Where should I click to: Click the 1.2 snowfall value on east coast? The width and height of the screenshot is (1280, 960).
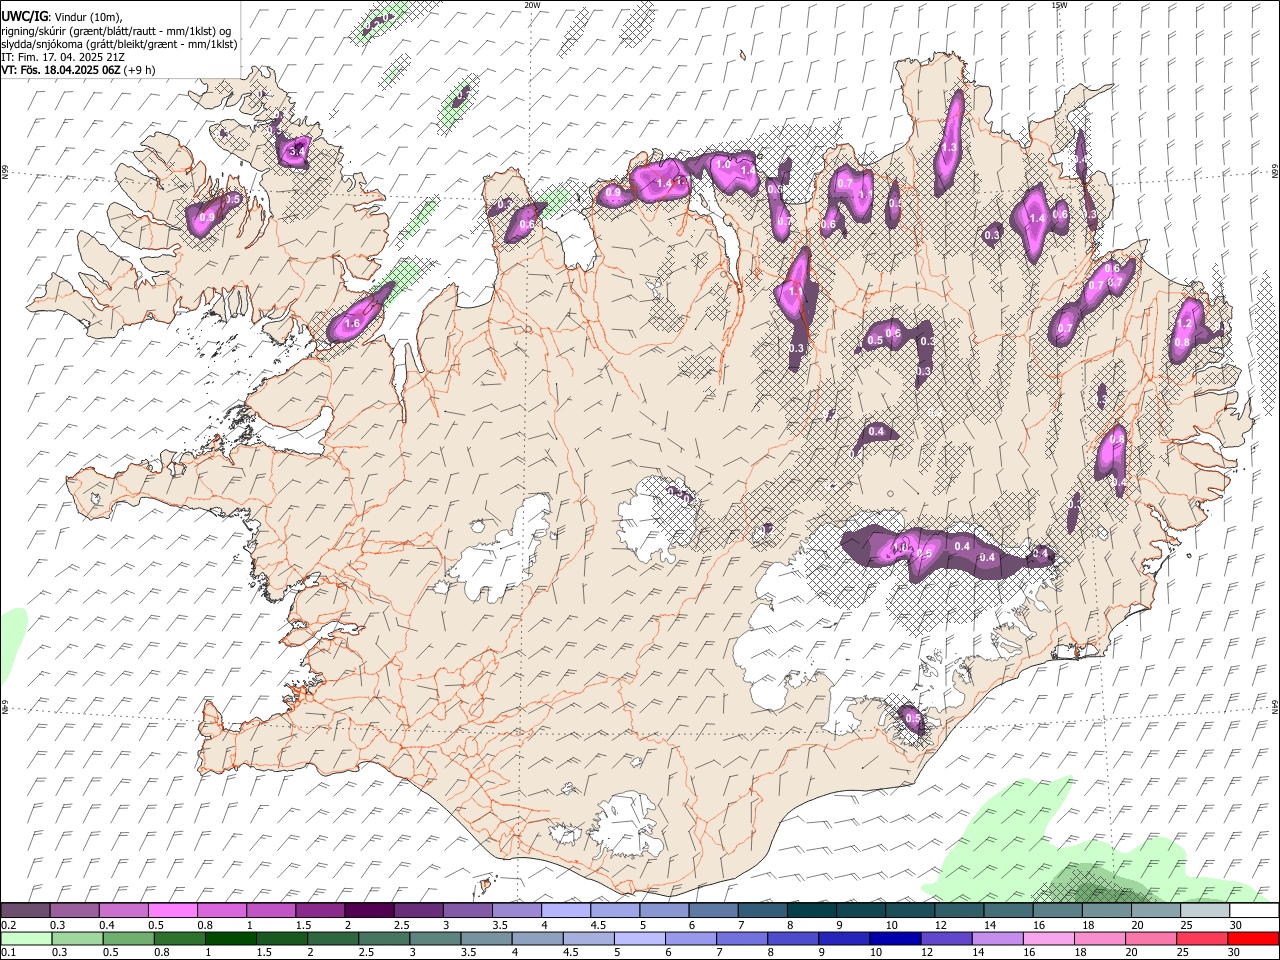click(x=1185, y=324)
